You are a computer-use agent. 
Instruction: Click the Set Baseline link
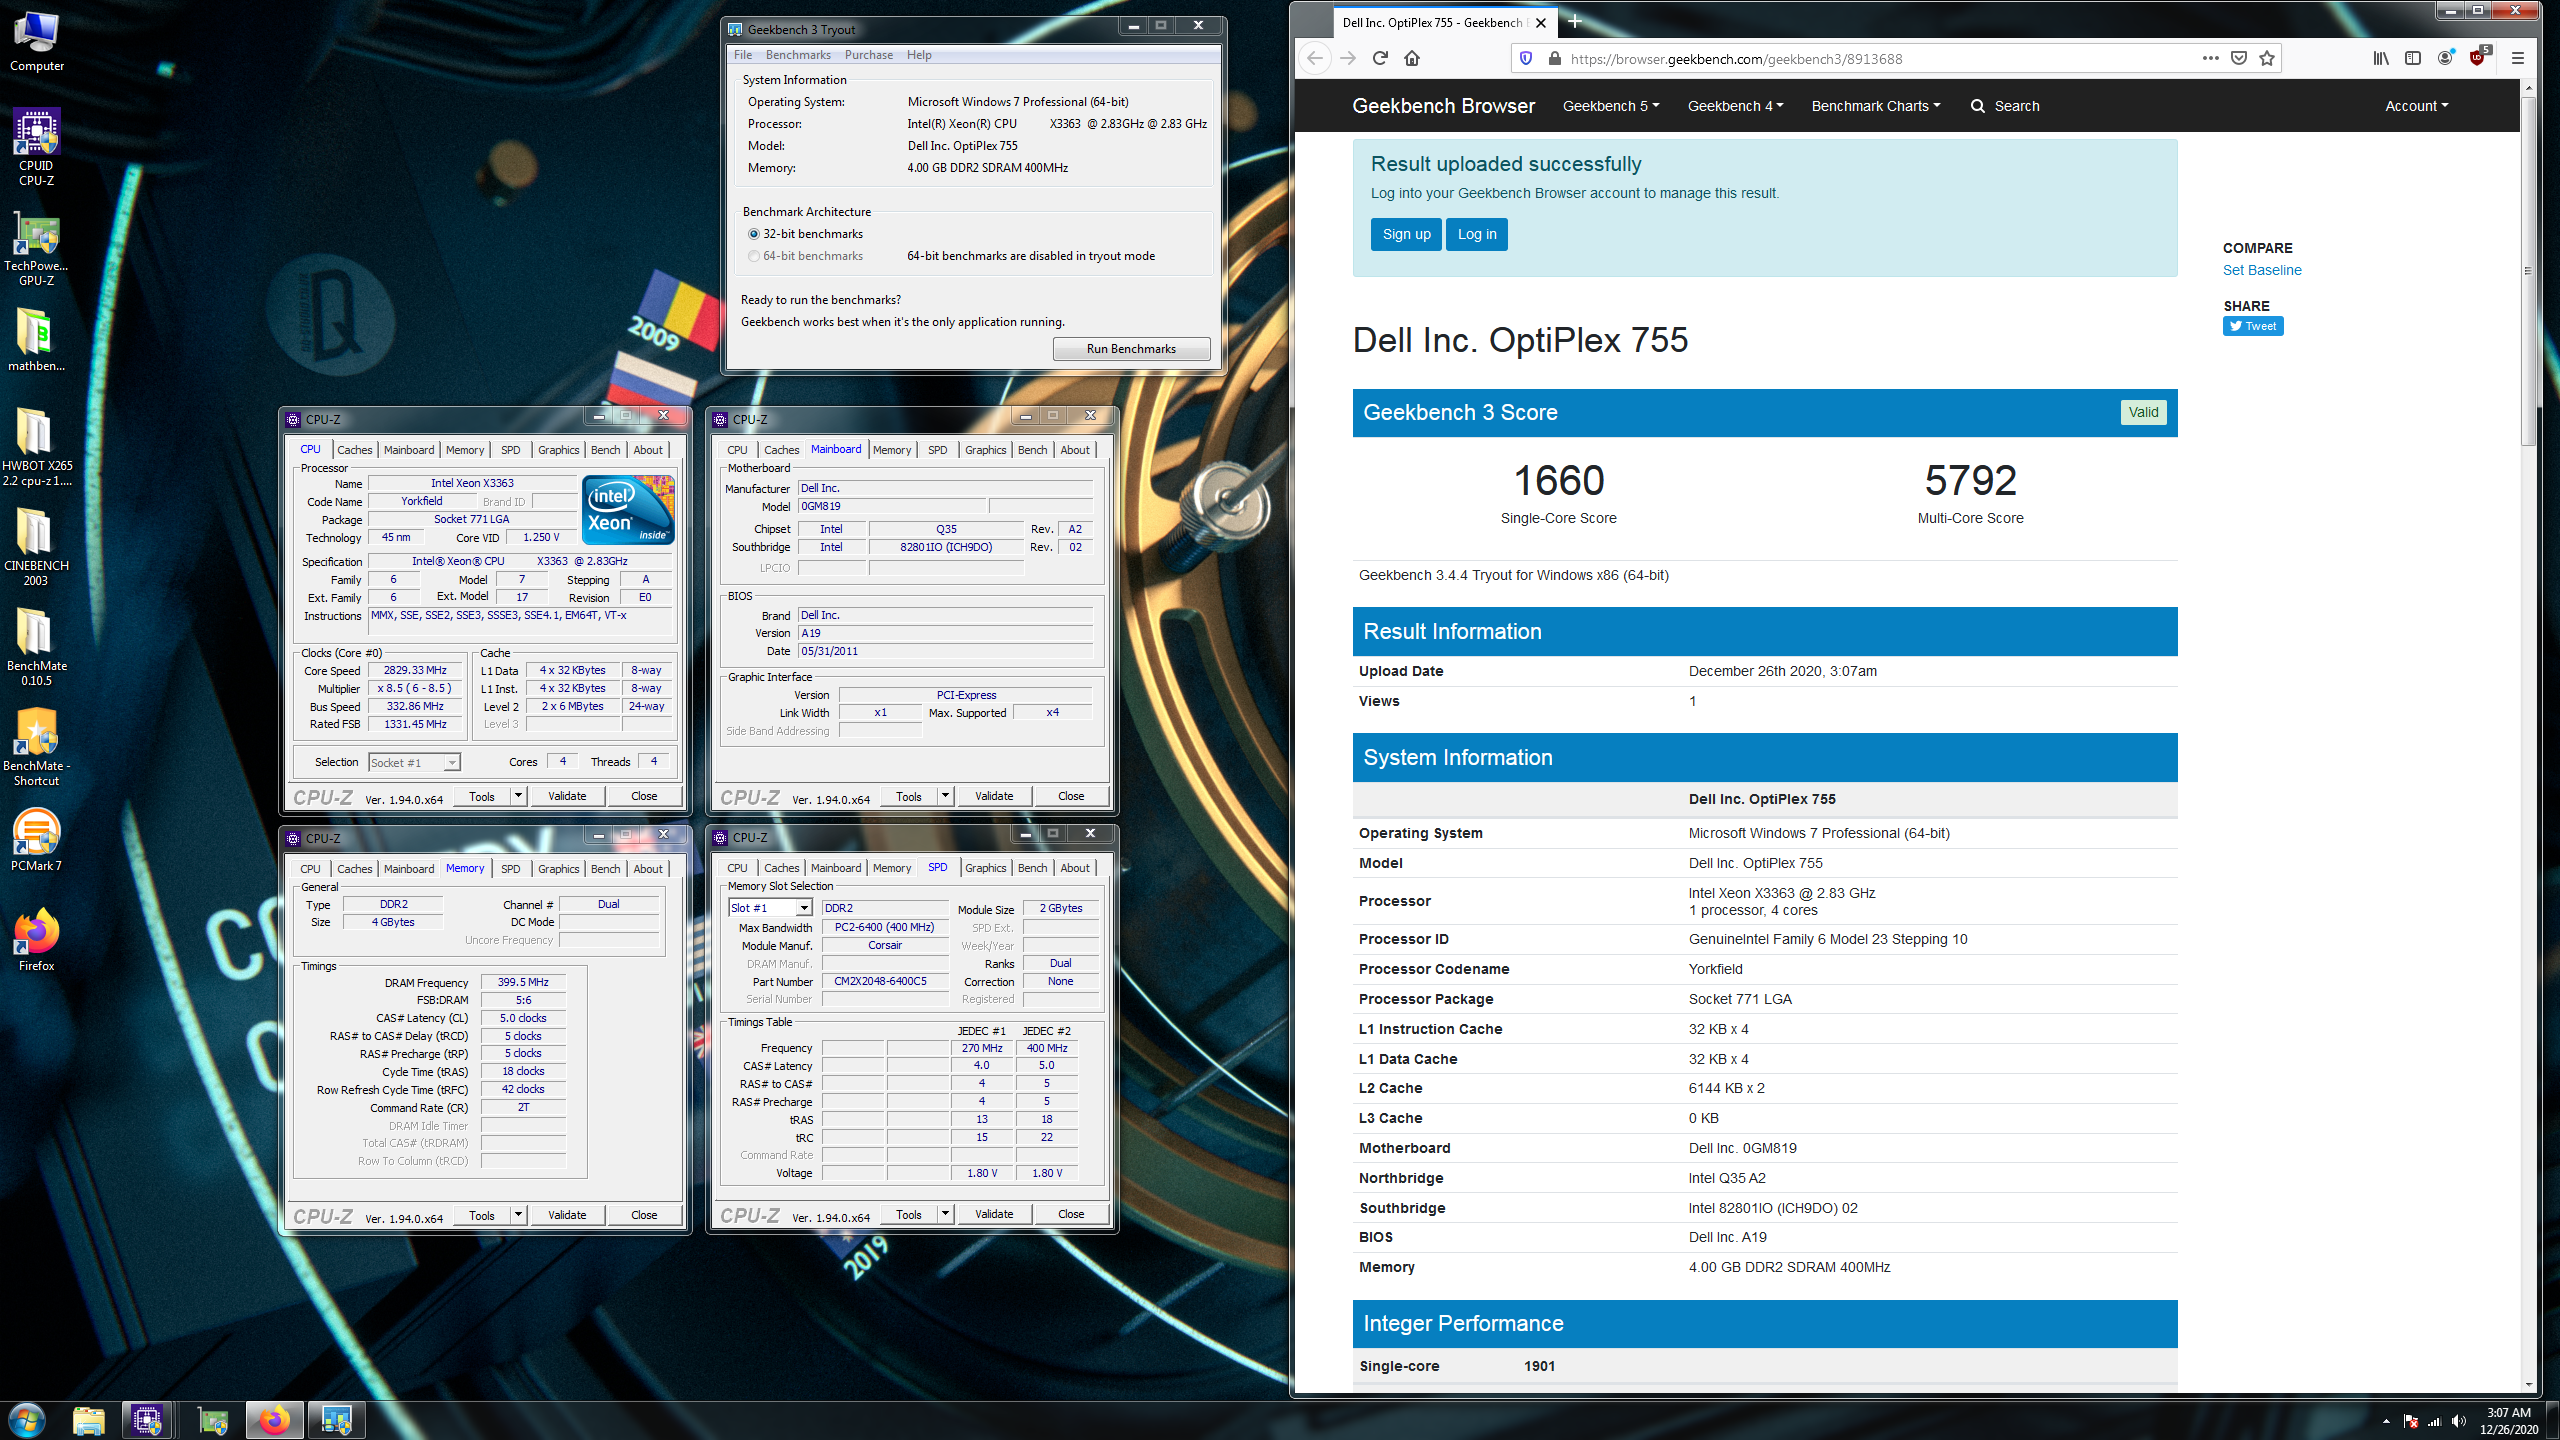click(2262, 270)
